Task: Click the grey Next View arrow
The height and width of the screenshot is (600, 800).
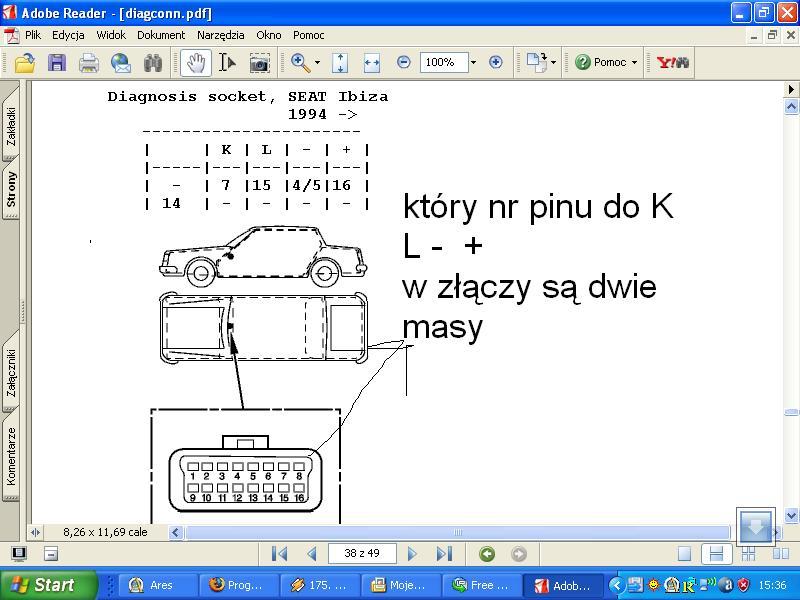Action: click(x=519, y=554)
